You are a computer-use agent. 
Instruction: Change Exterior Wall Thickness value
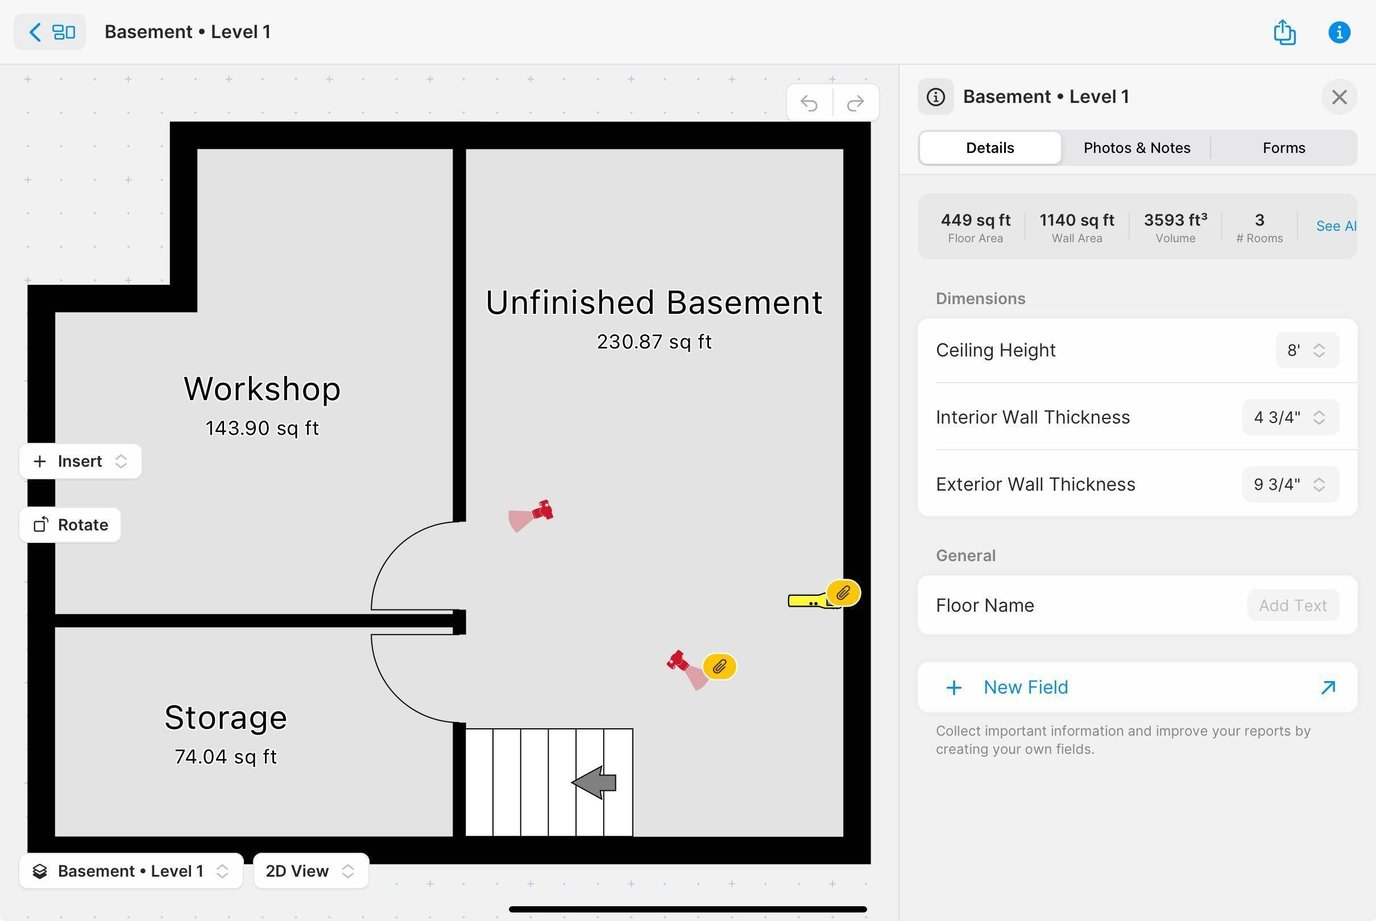(x=1289, y=485)
